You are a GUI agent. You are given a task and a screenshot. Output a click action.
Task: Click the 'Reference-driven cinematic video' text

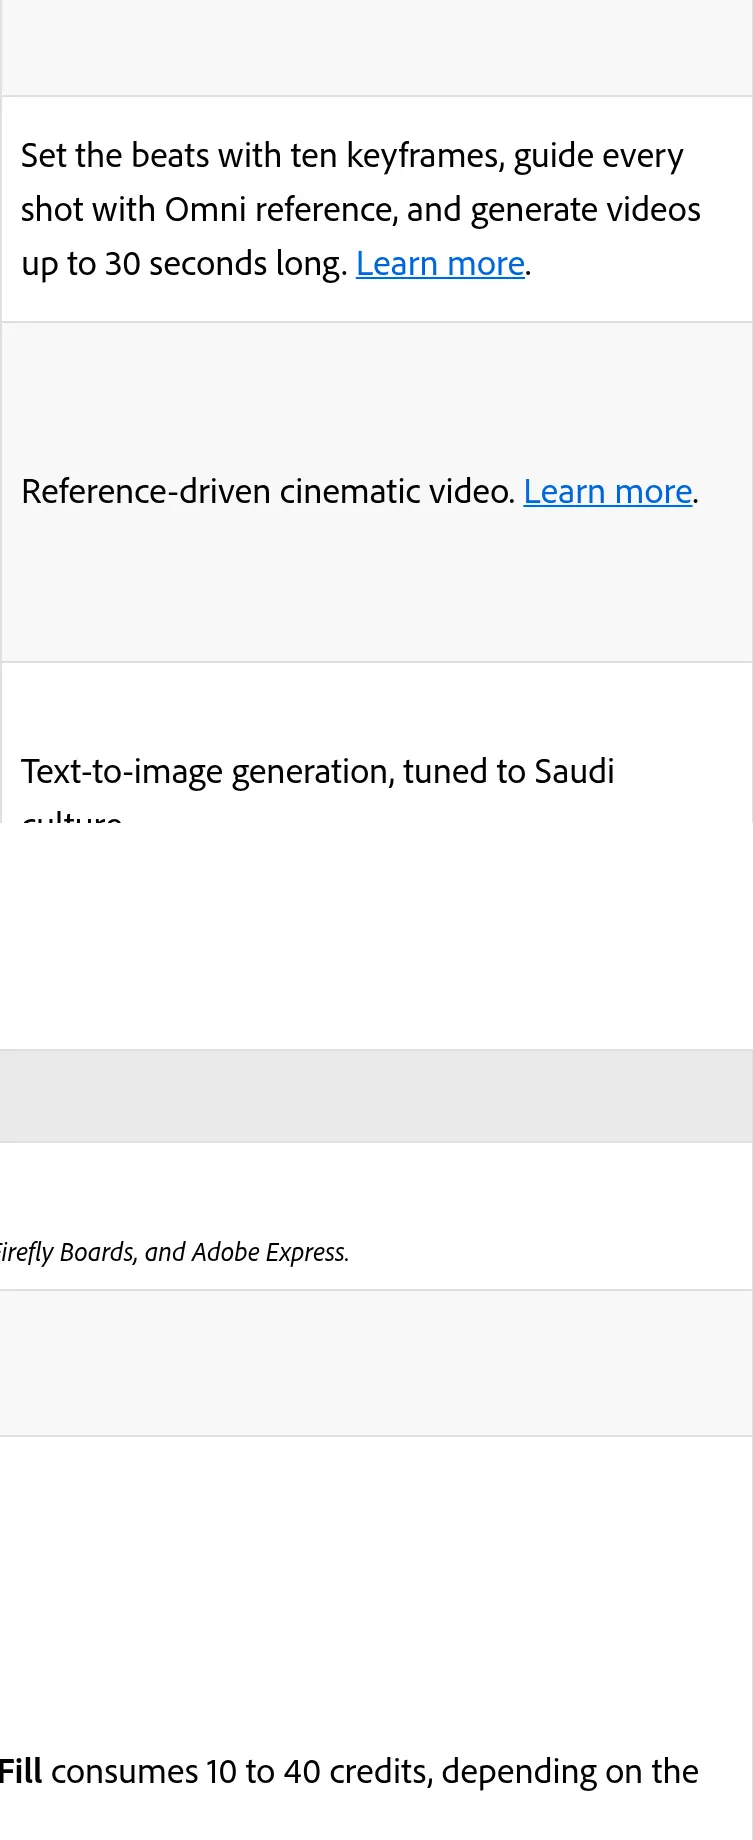(266, 492)
